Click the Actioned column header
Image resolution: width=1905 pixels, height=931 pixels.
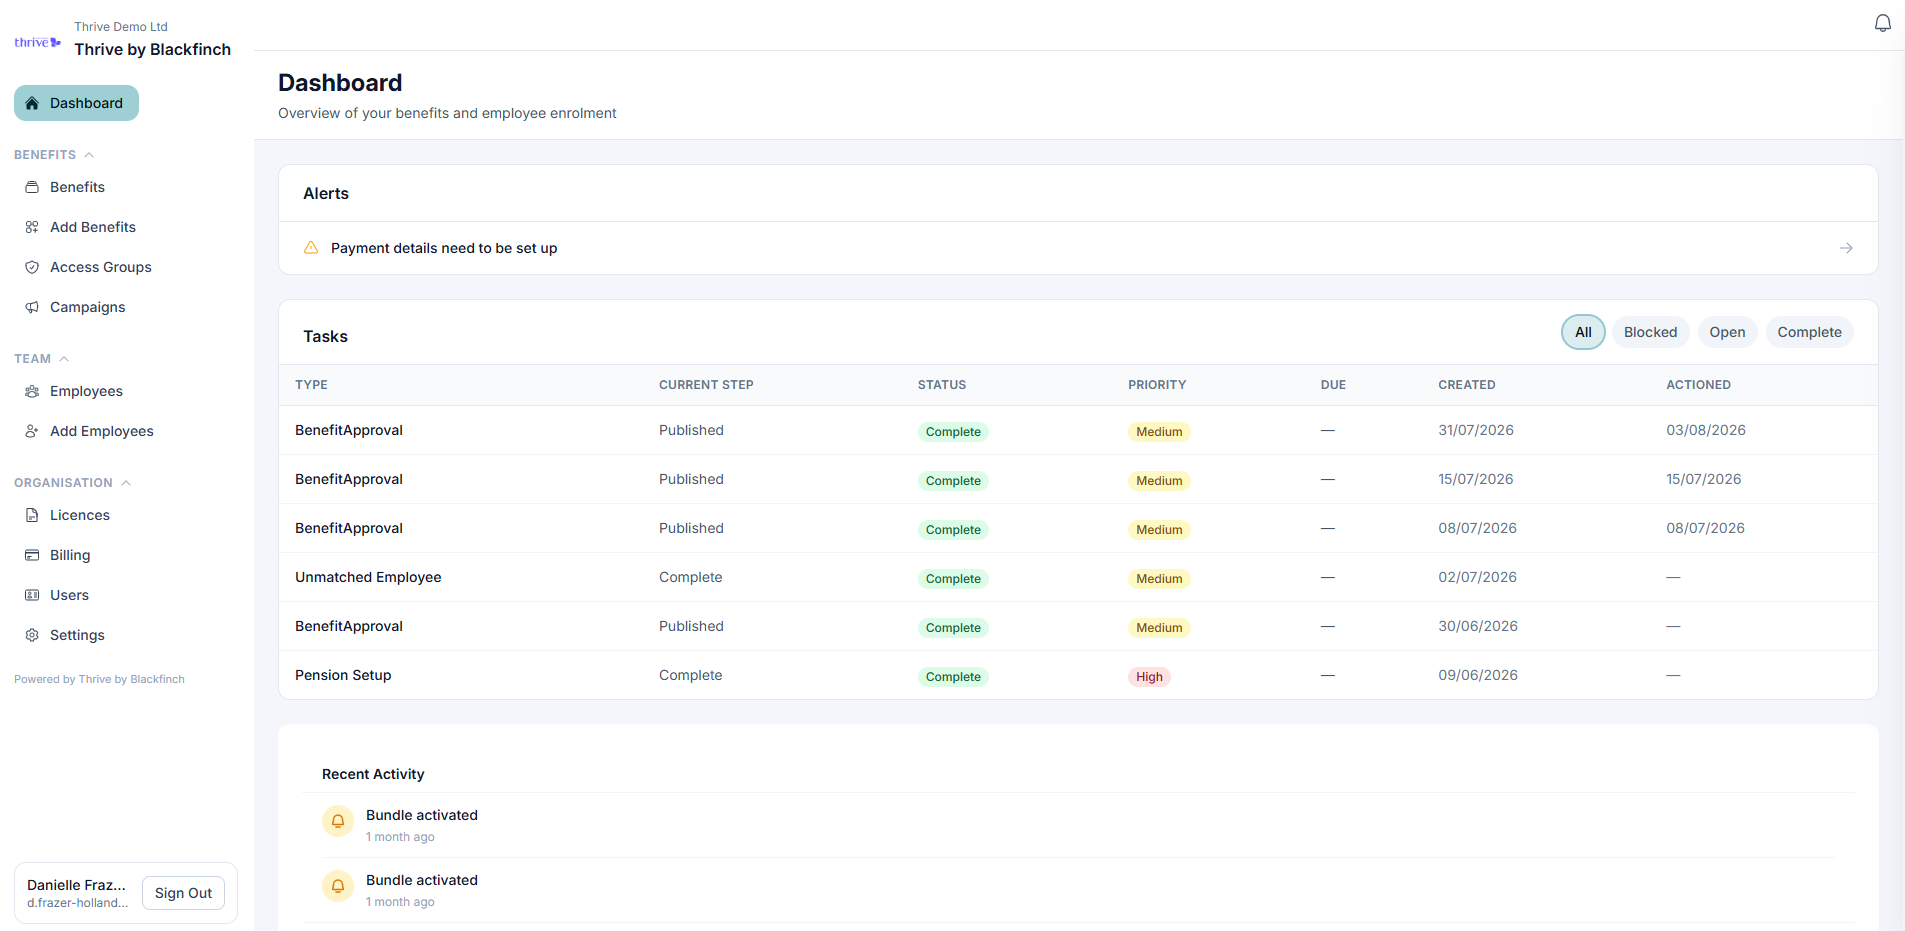[x=1698, y=385]
